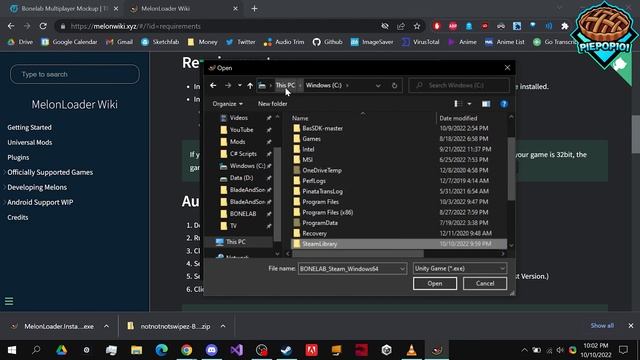Expand MelonLoader installer download options
The image size is (640, 360).
pyautogui.click(x=106, y=326)
